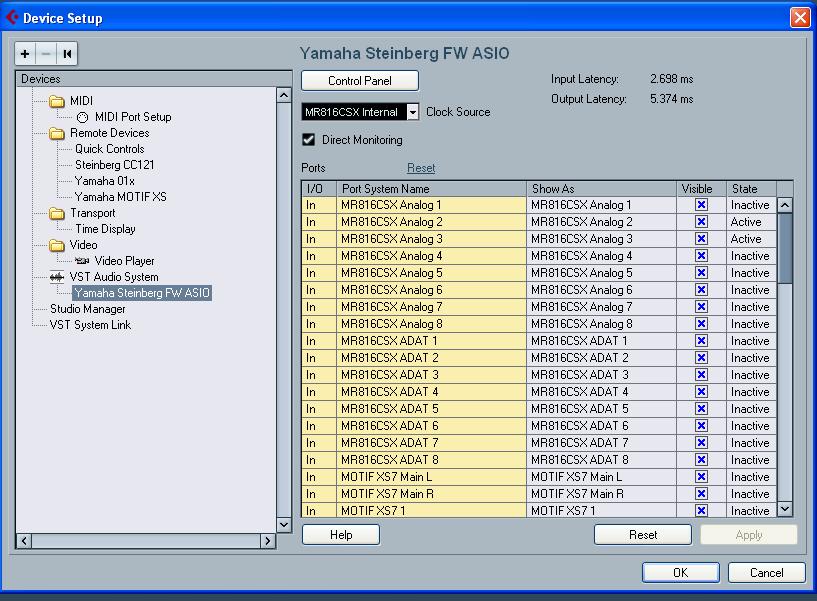Click the State column header
The image size is (817, 601).
pyautogui.click(x=751, y=189)
